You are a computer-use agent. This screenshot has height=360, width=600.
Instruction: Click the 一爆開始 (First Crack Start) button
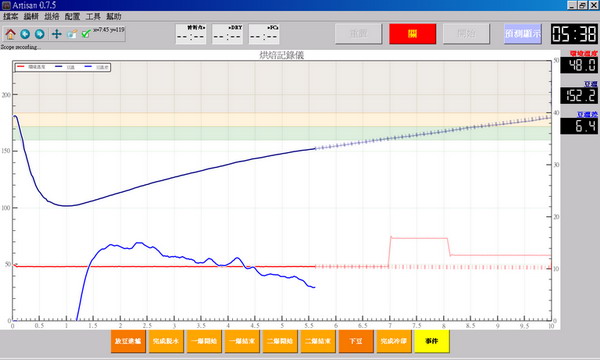pos(204,341)
